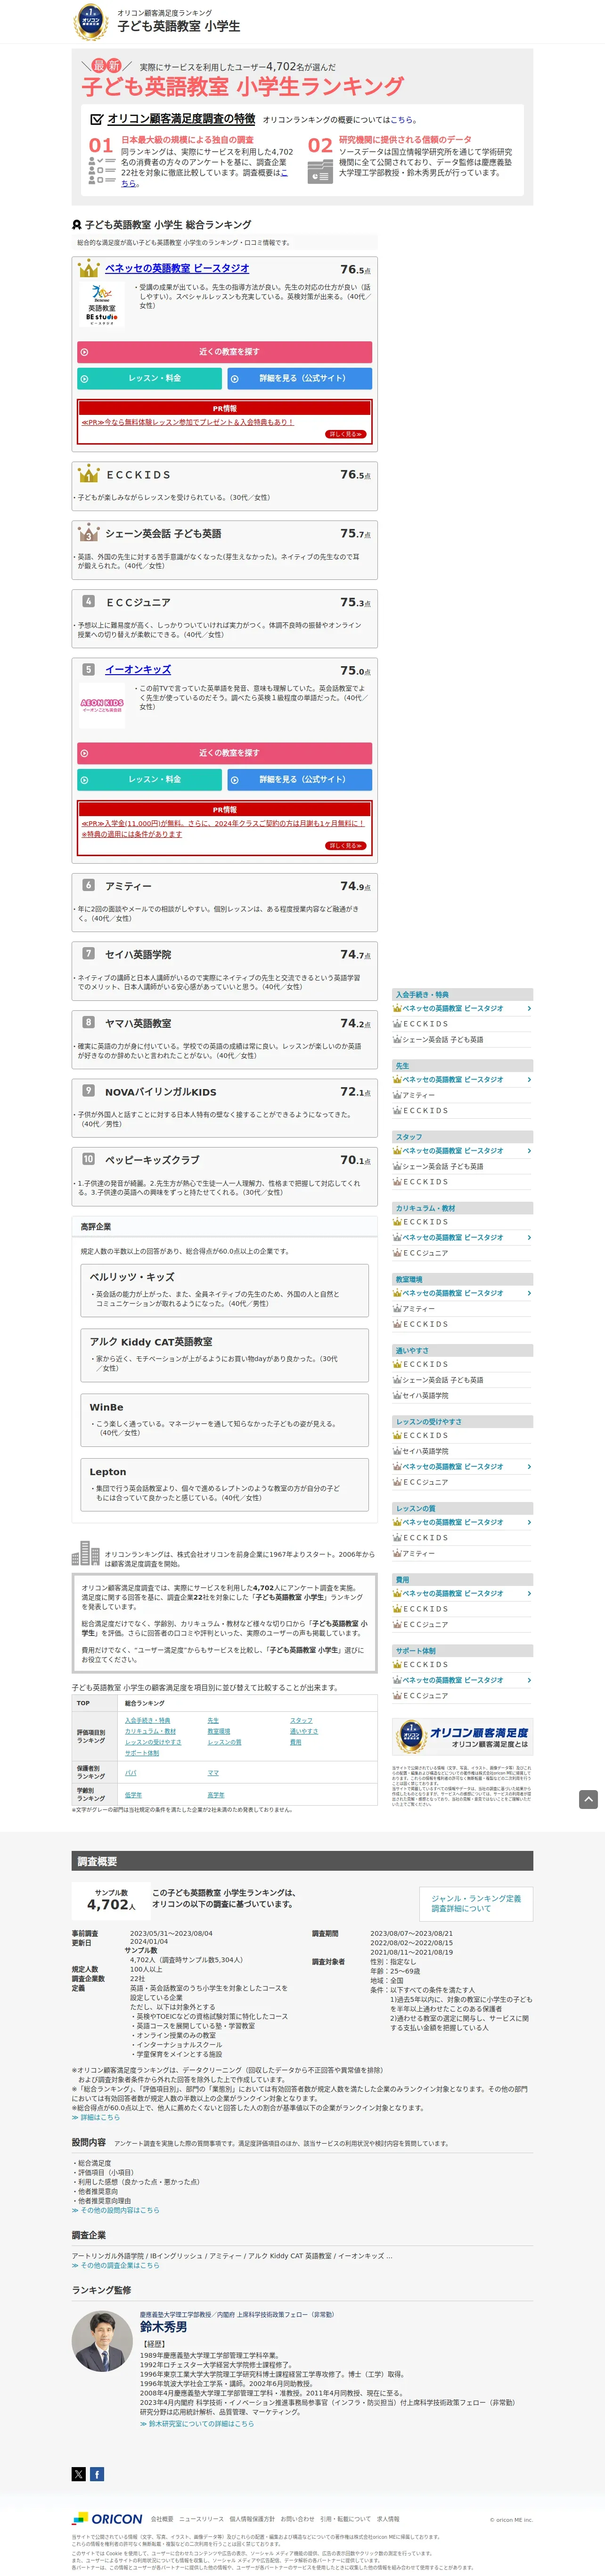
Task: Expand Benesse's chevron under 費用 sidebar section
Action: [529, 1593]
